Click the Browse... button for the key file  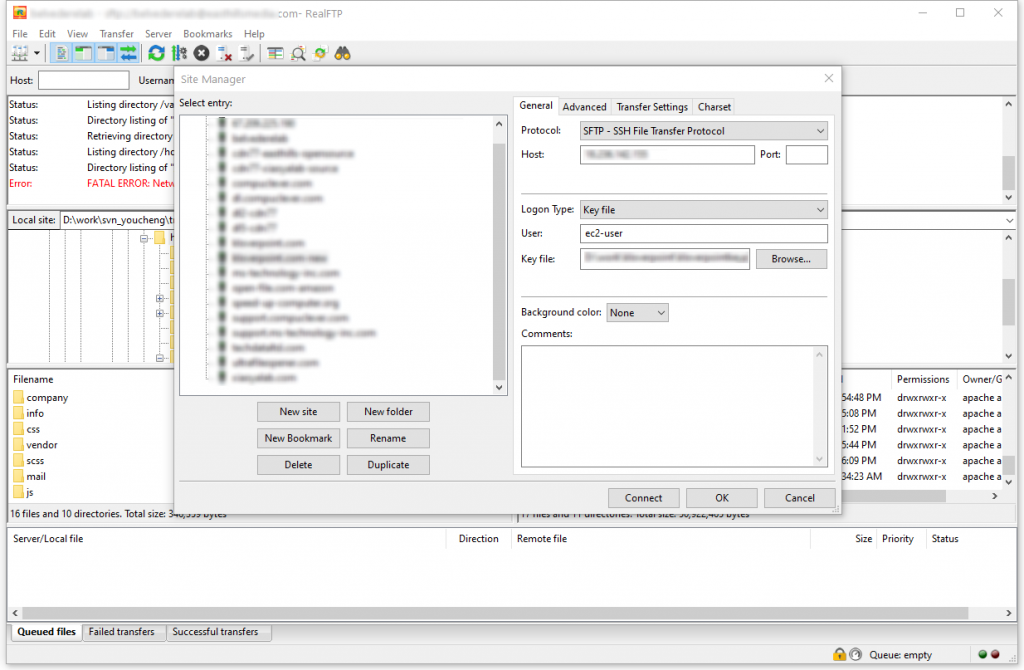click(791, 259)
